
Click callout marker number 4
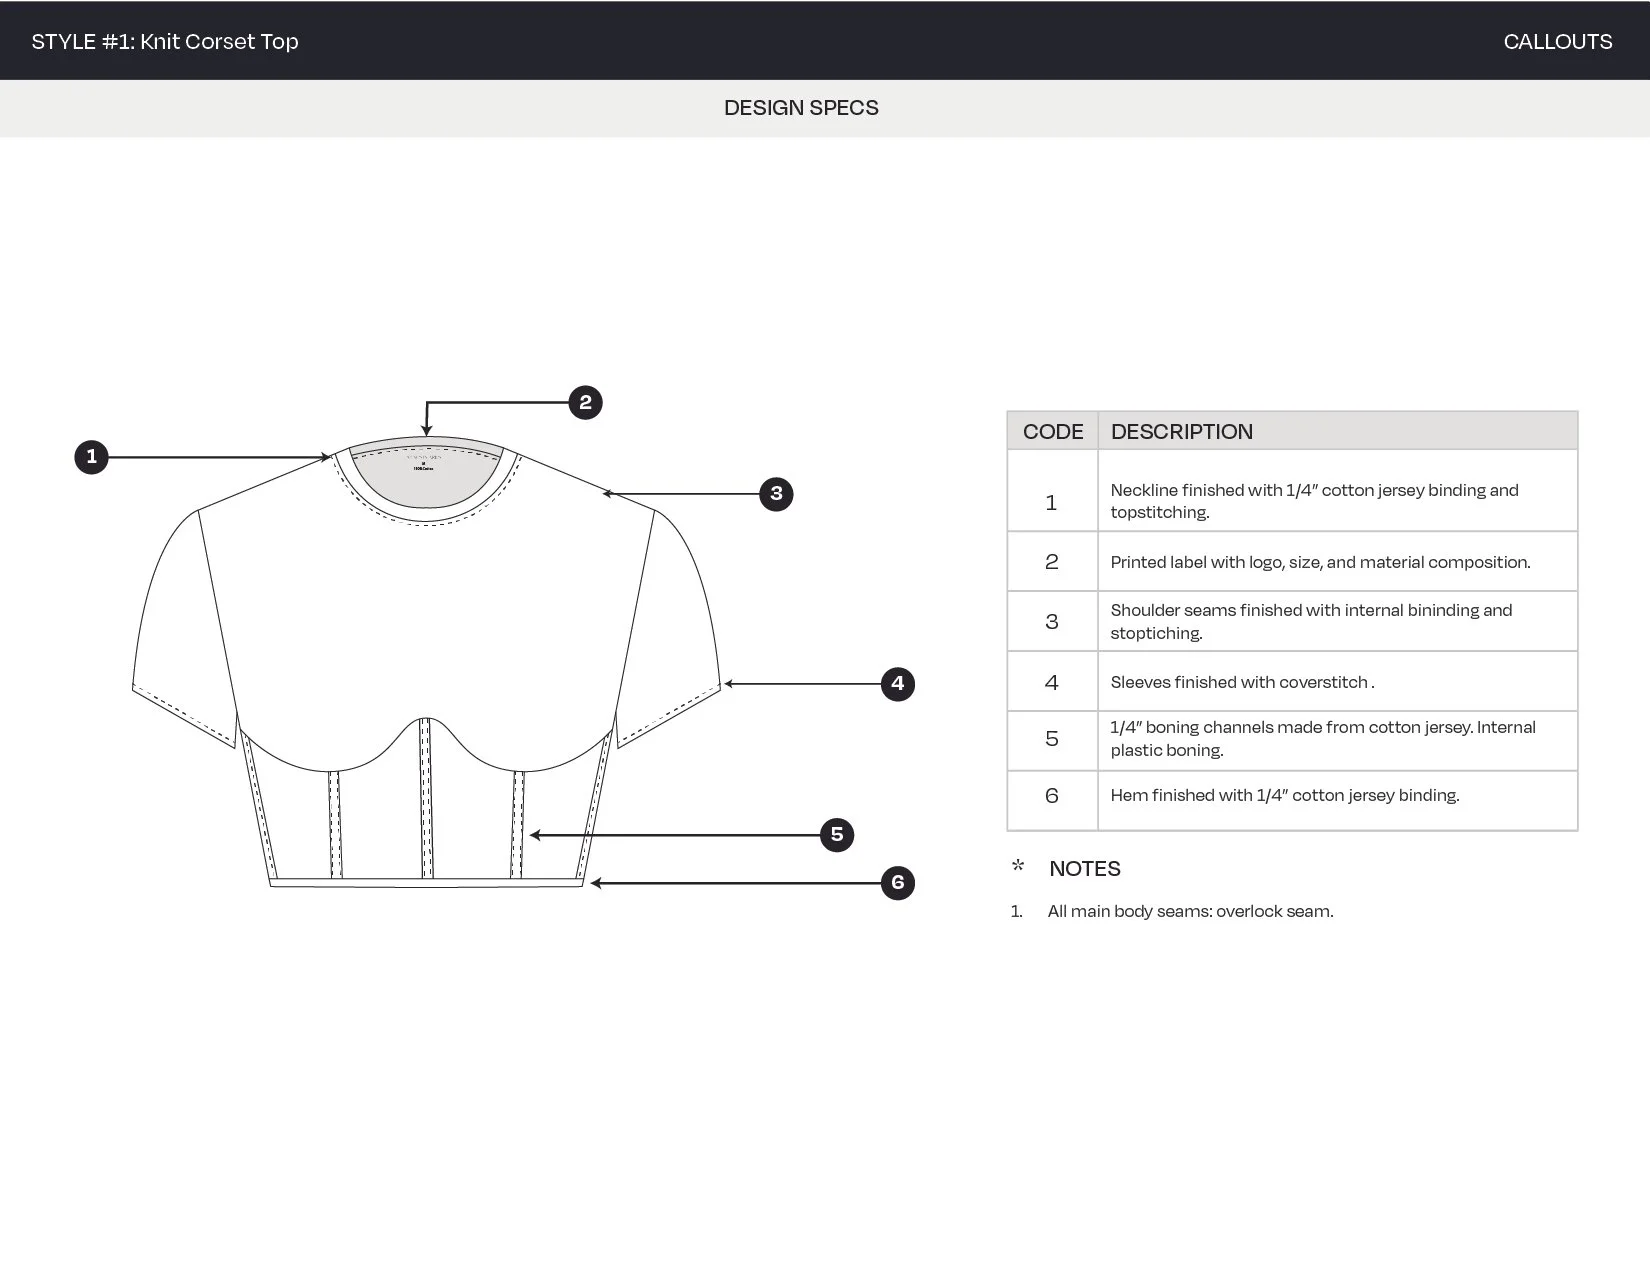click(x=897, y=684)
